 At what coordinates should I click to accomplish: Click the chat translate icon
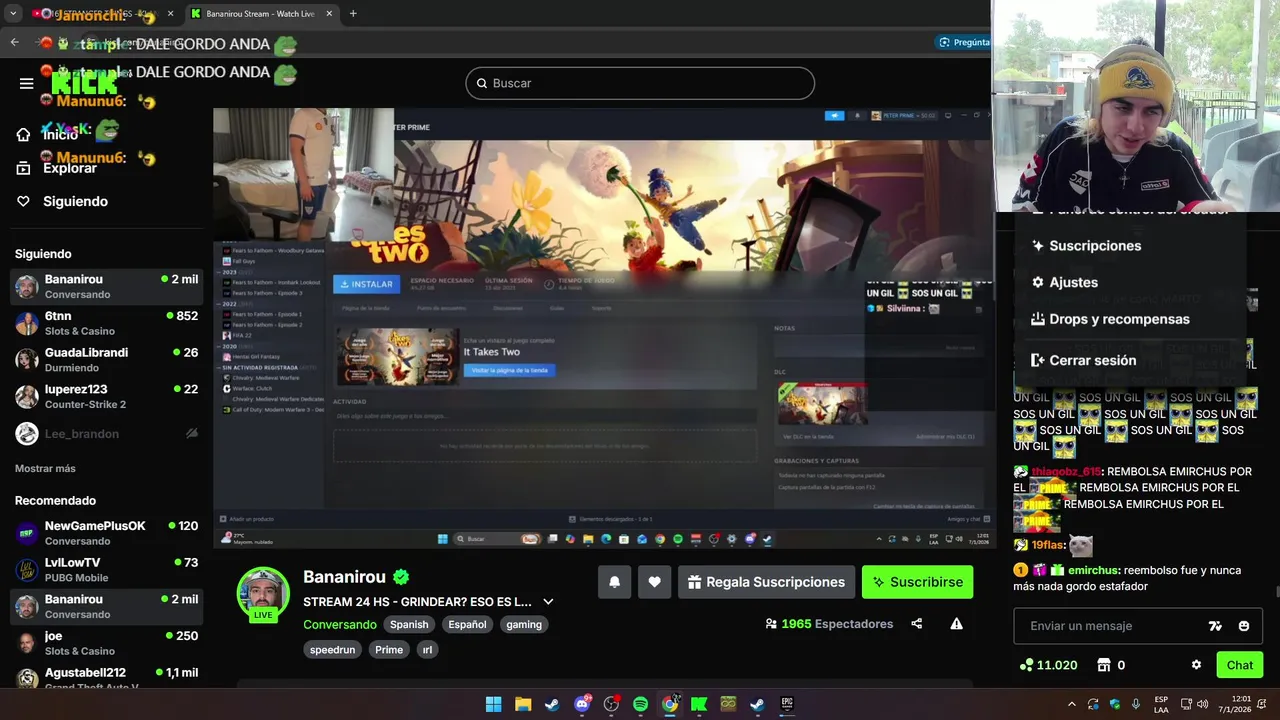tap(1215, 626)
